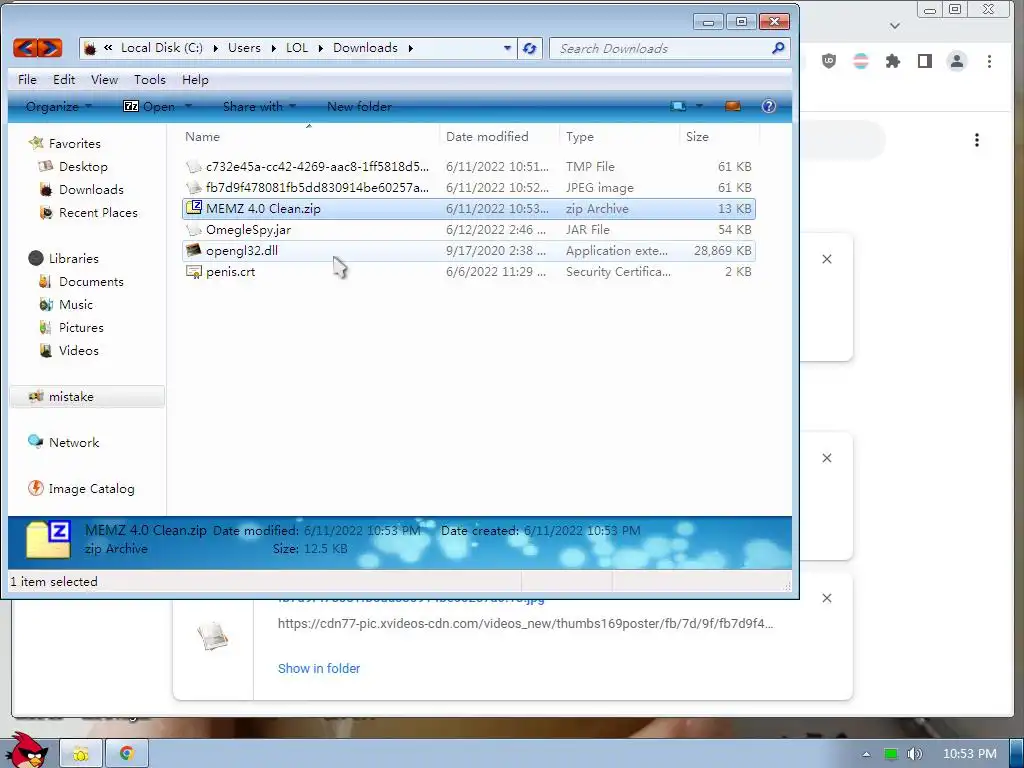
Task: Open the Help menu
Action: tap(195, 80)
